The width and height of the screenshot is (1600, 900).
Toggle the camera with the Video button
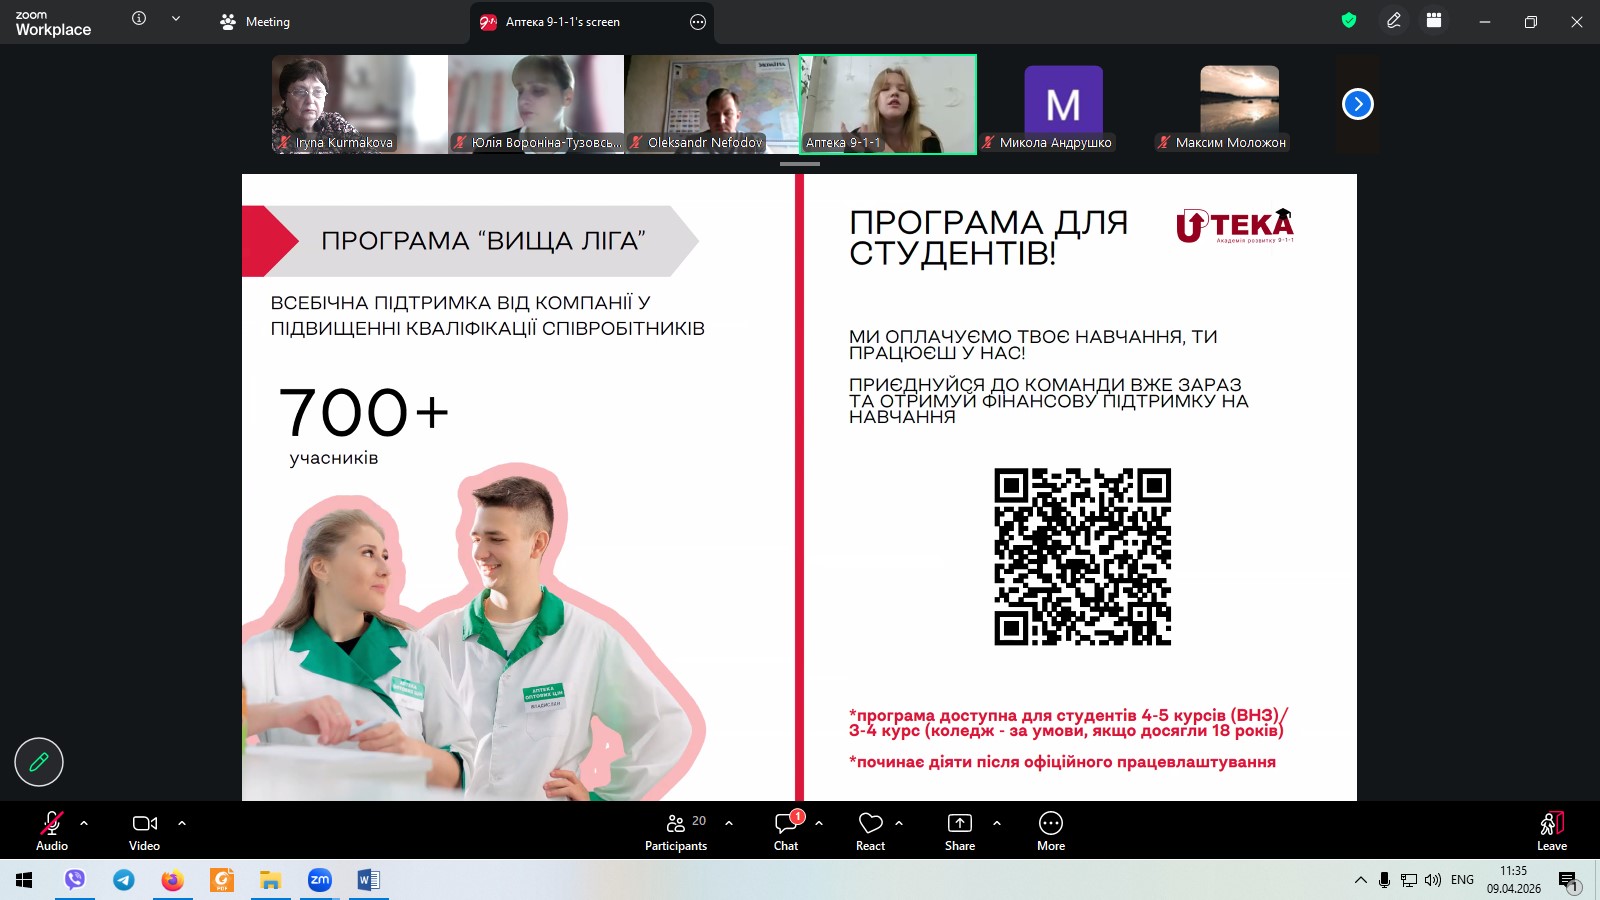coord(144,830)
